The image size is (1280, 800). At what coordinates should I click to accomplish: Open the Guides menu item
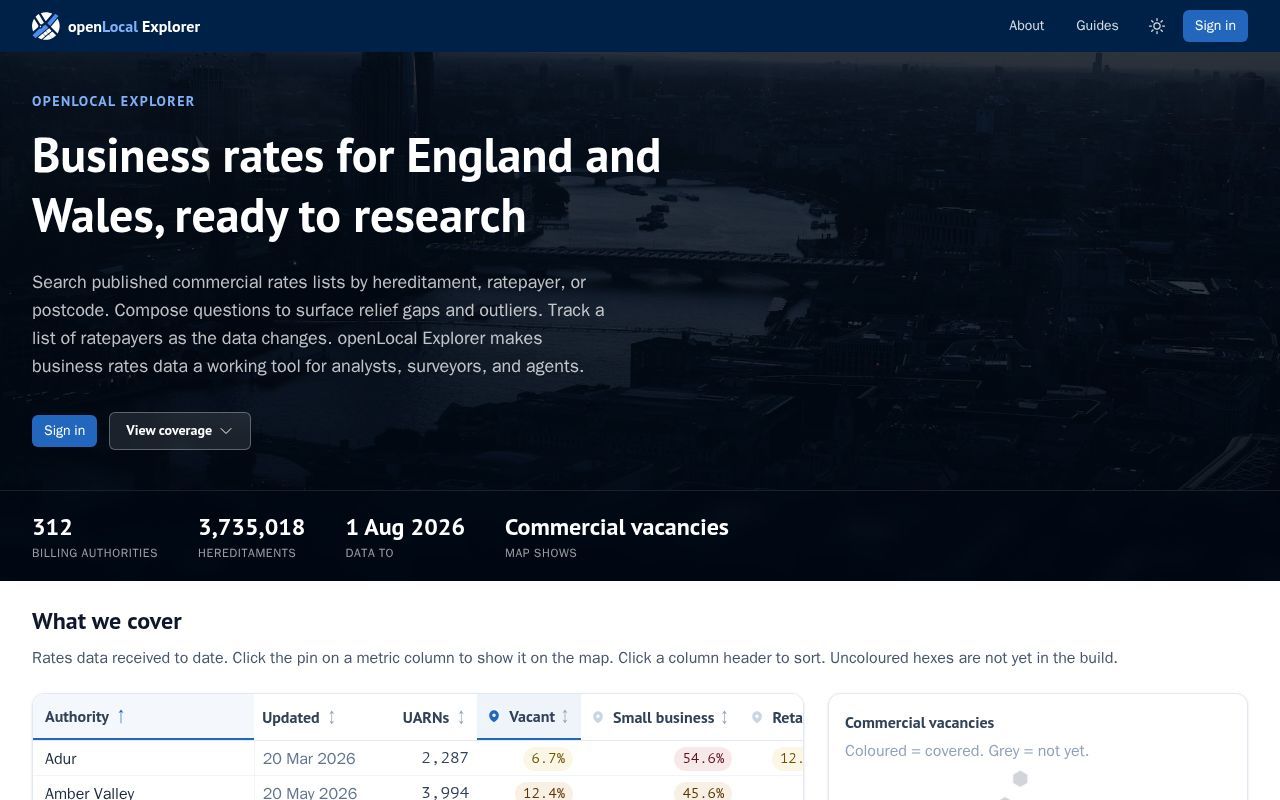pos(1097,26)
